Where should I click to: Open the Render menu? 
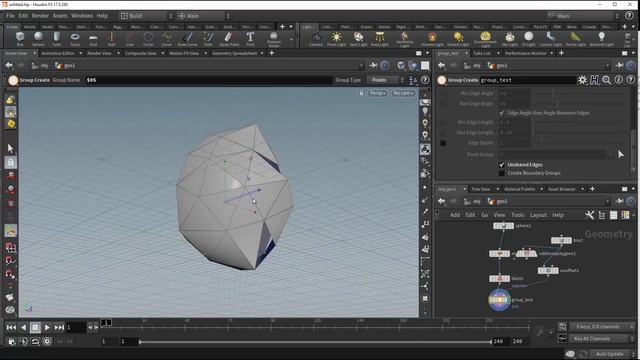[40, 16]
